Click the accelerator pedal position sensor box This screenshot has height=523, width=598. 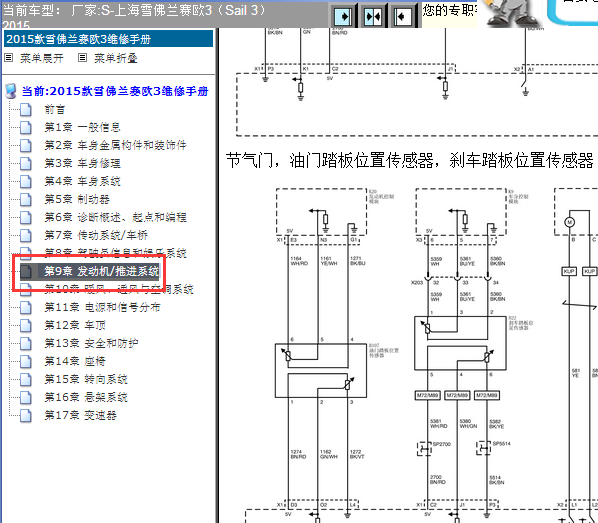321,370
